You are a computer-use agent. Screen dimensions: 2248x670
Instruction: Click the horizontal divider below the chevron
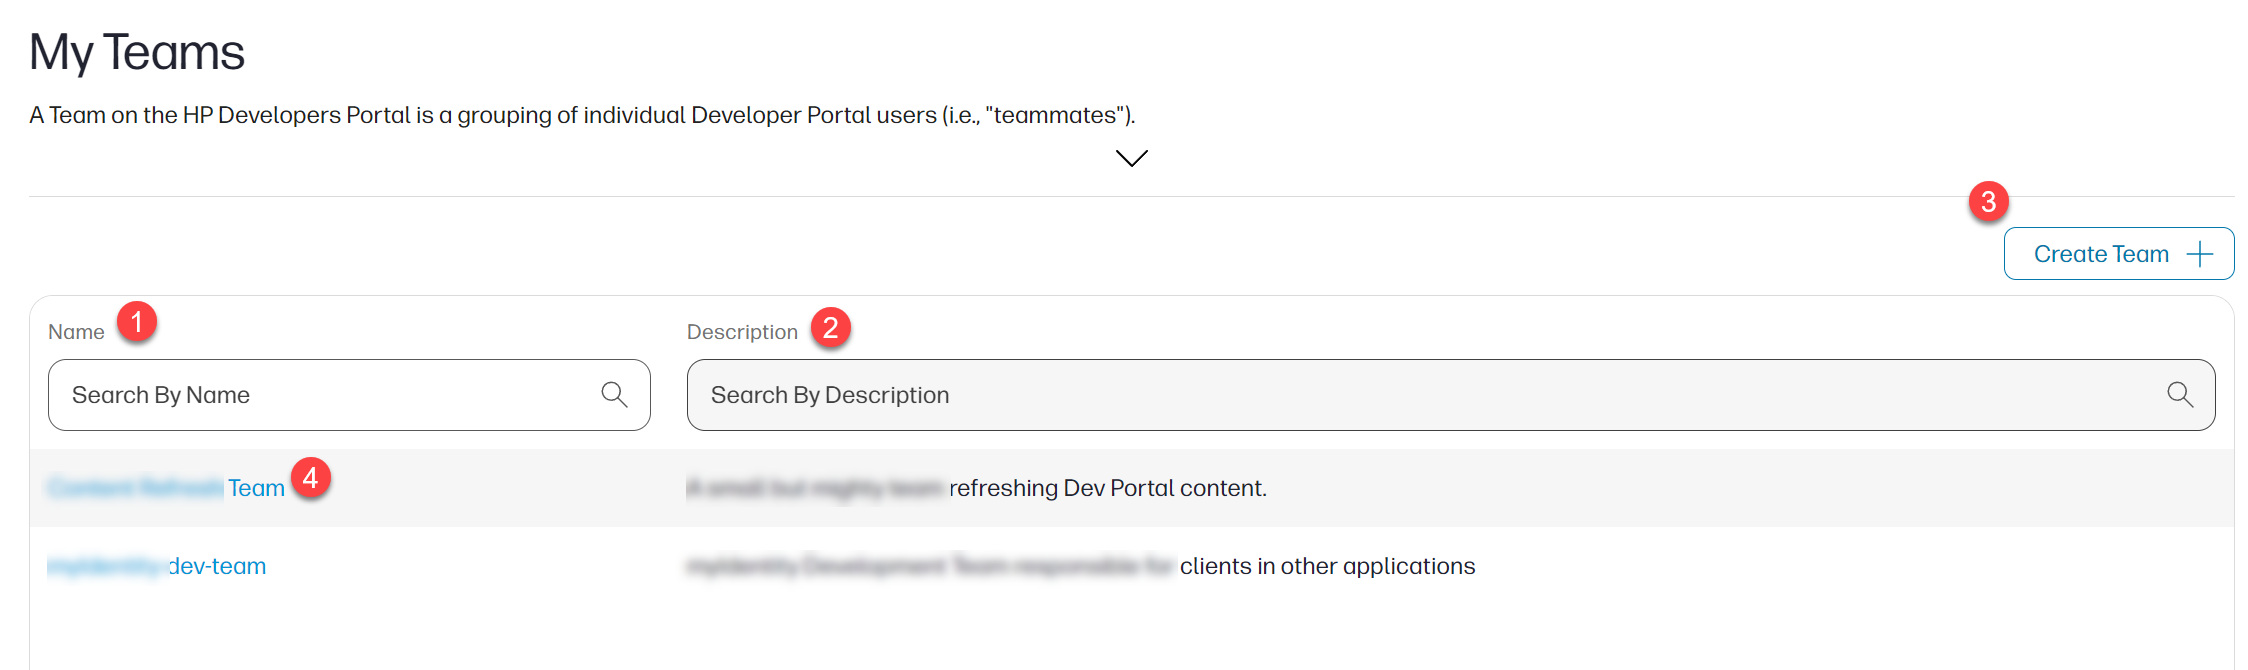click(1131, 196)
